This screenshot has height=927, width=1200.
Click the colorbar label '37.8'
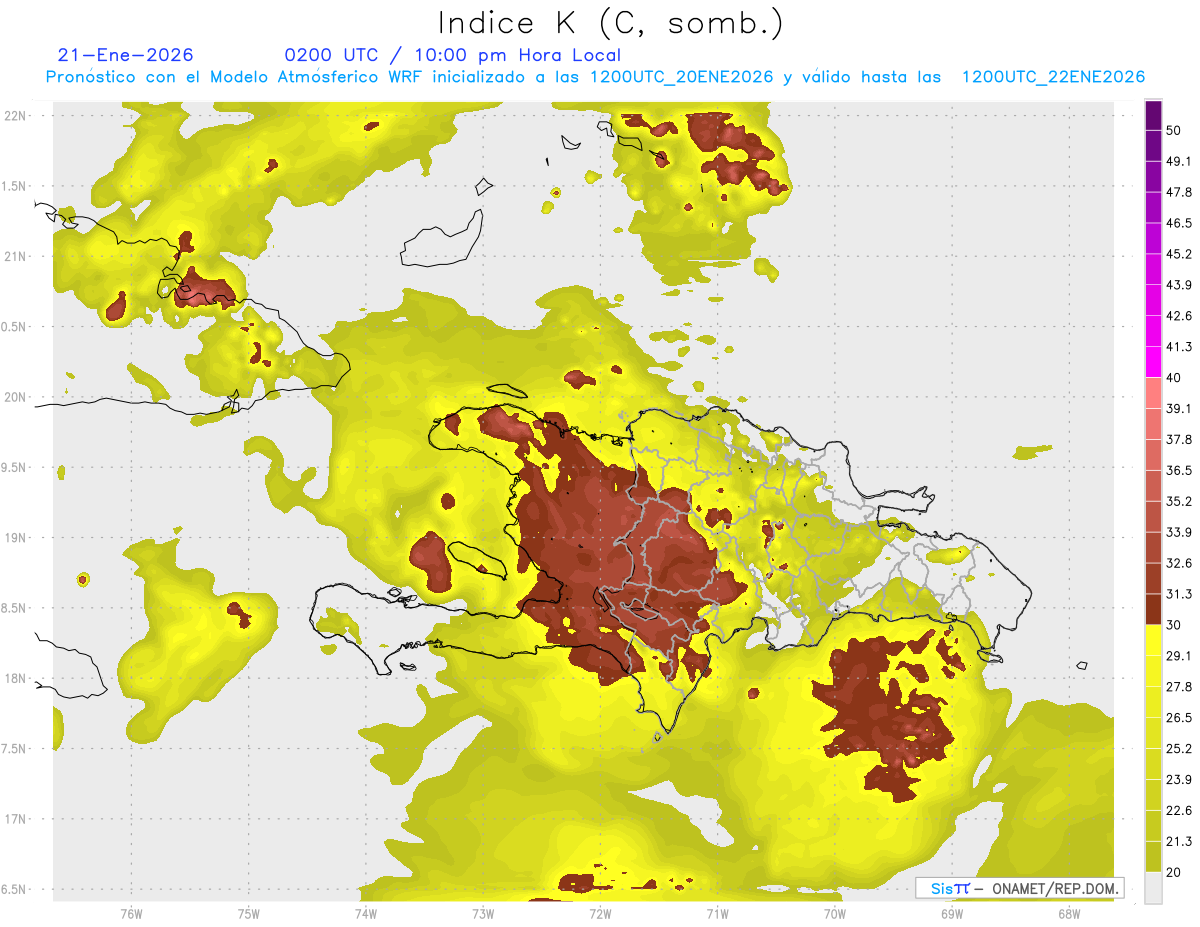[1179, 439]
